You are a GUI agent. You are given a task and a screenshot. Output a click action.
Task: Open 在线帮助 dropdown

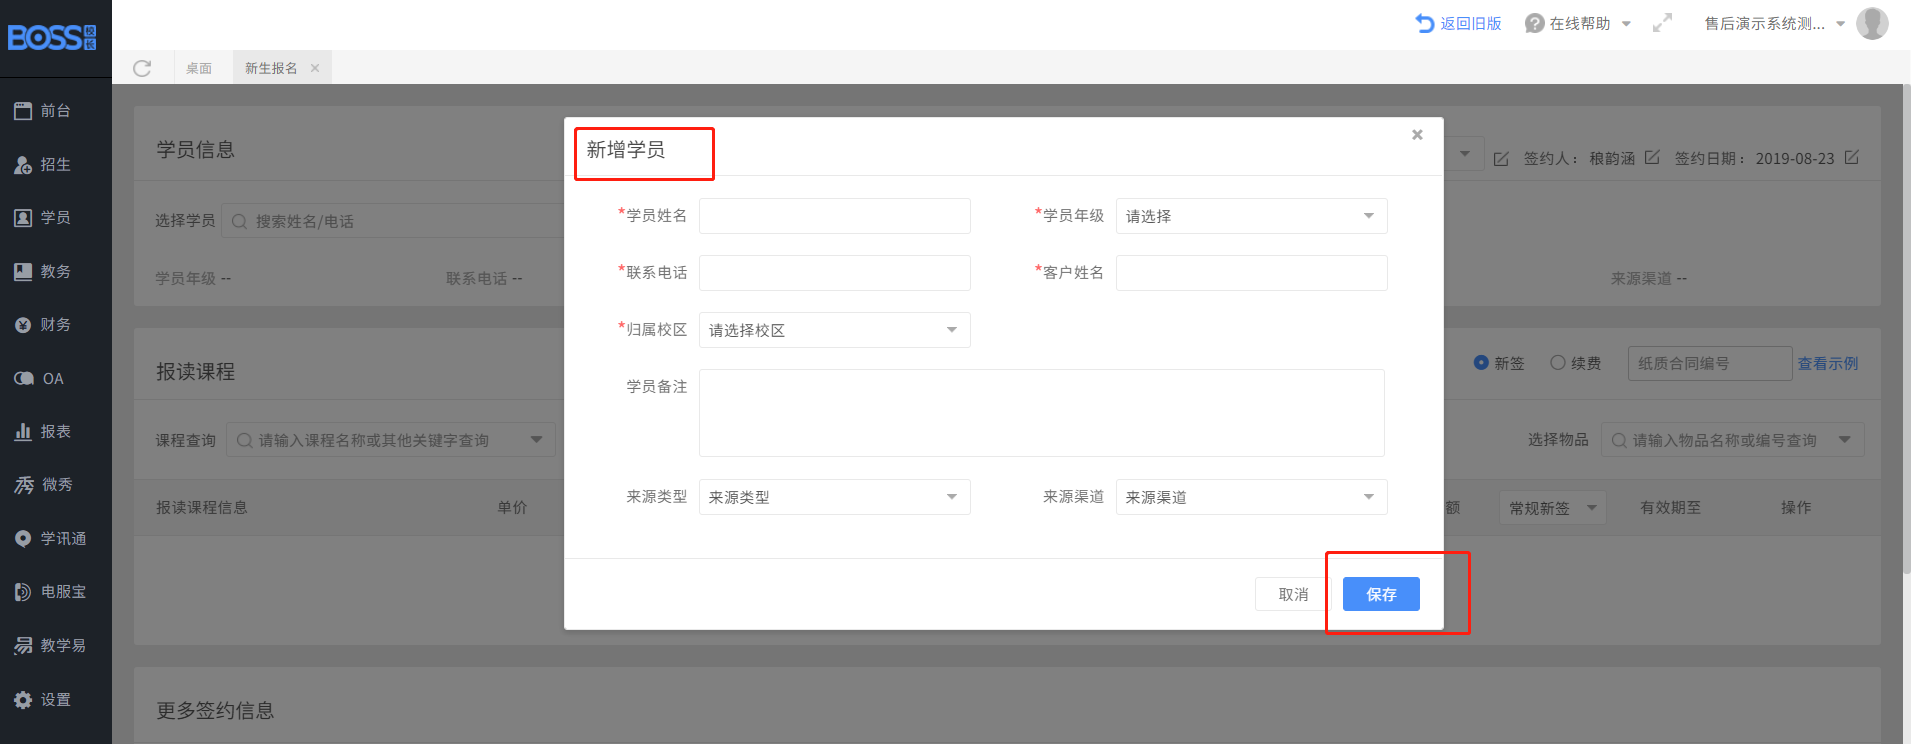pos(1578,23)
